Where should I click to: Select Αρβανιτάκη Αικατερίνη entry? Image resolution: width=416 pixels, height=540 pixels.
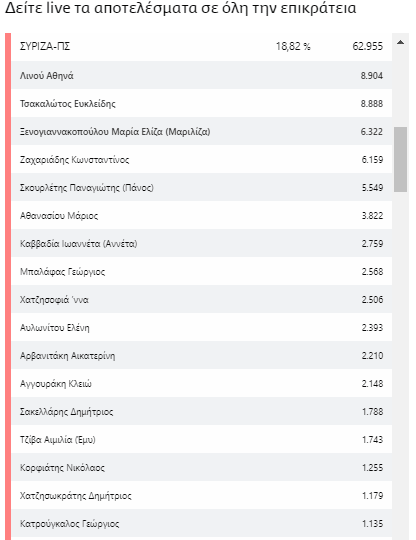tap(202, 355)
